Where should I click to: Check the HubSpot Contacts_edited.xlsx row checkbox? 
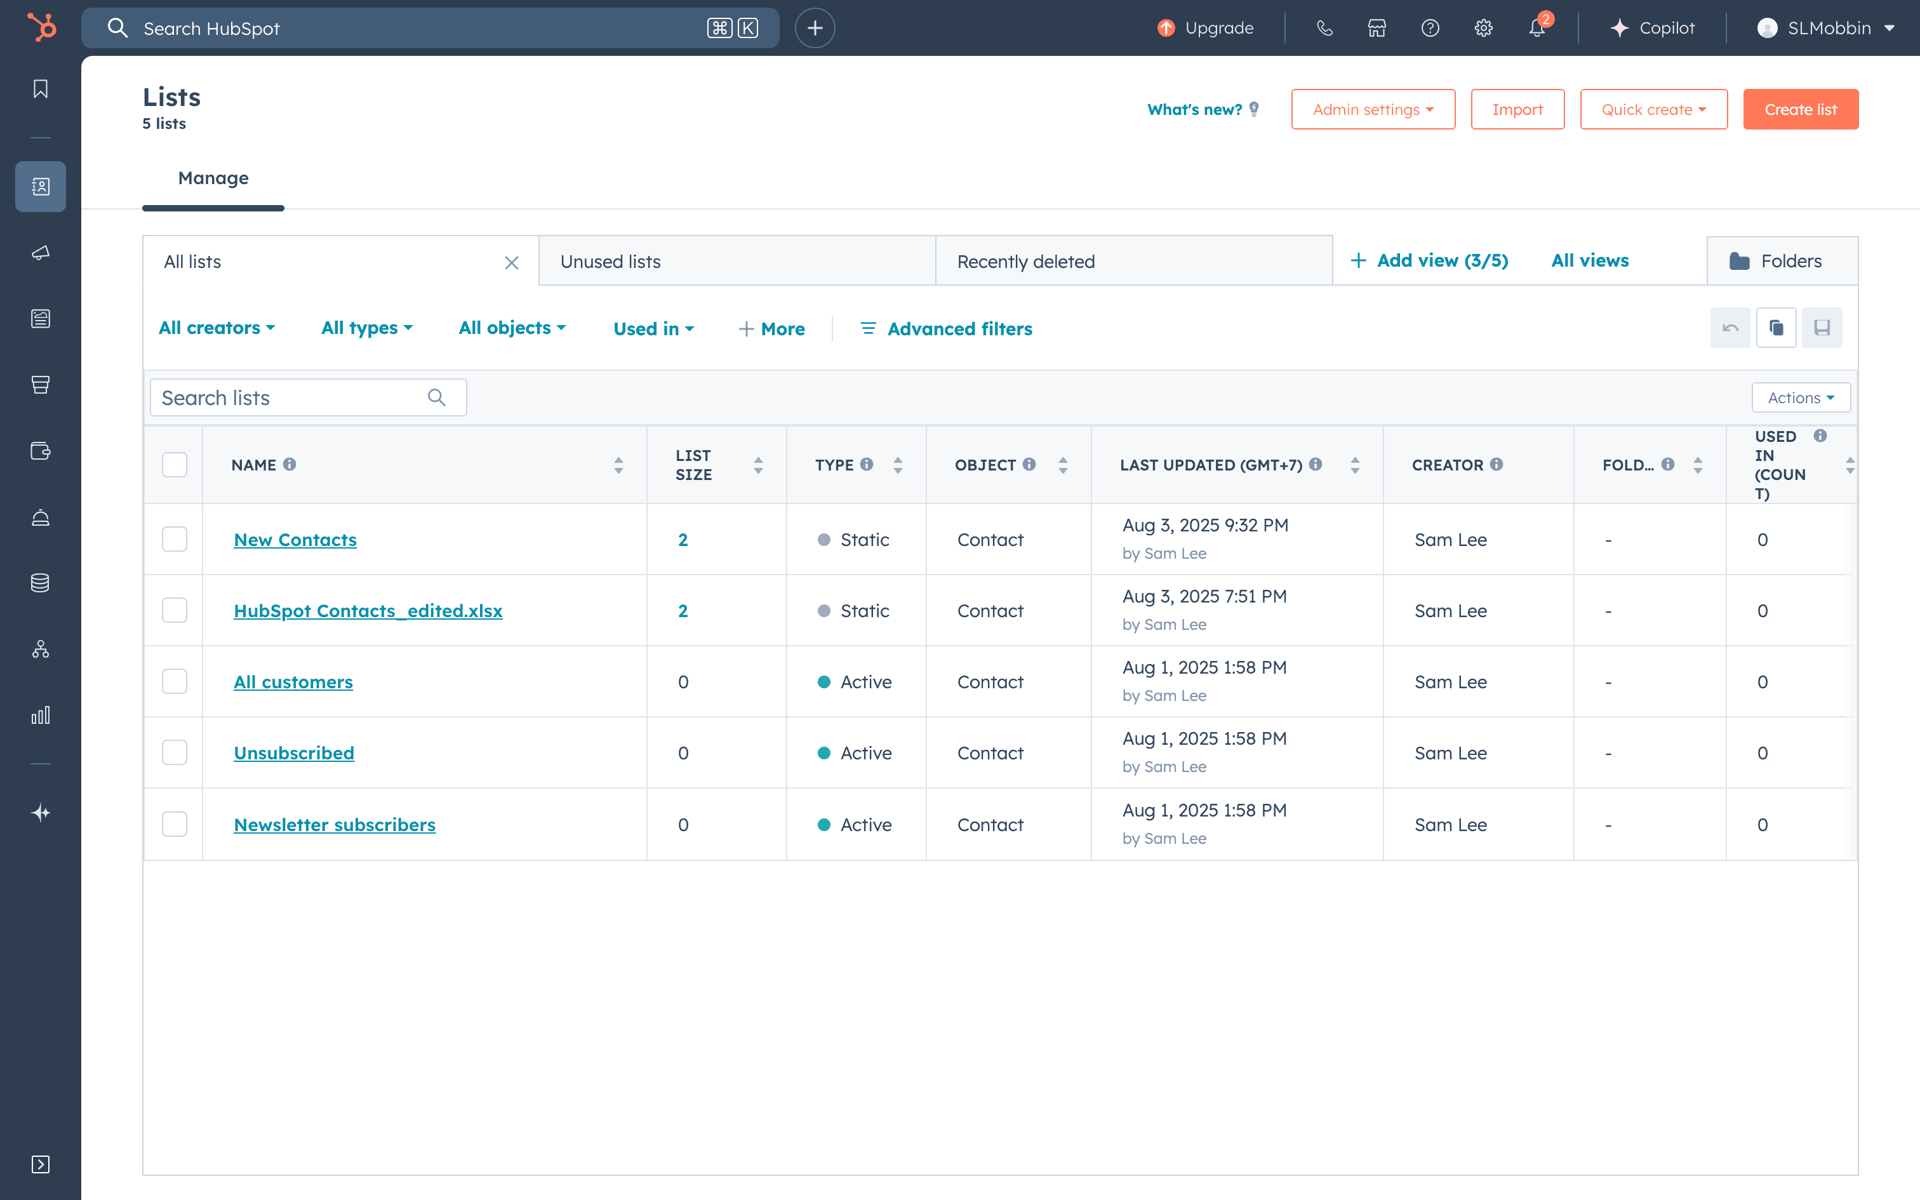pos(174,610)
